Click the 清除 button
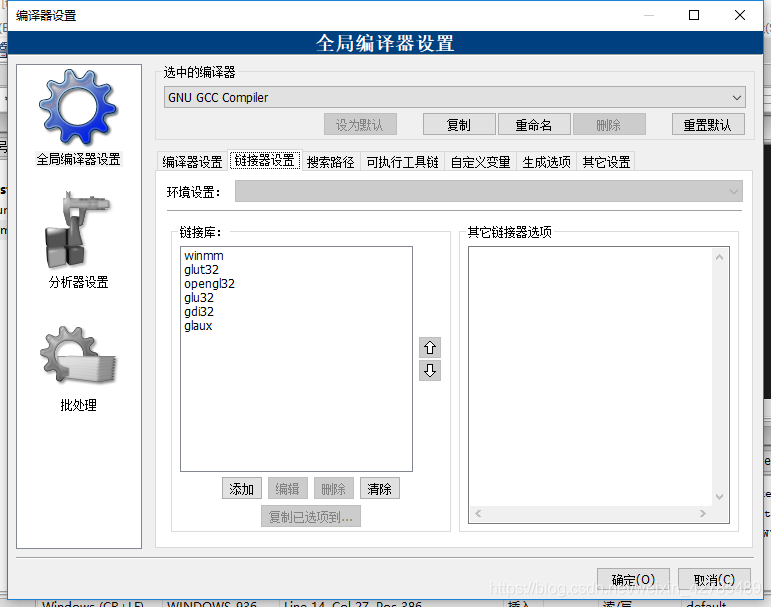Image resolution: width=771 pixels, height=607 pixels. point(380,489)
